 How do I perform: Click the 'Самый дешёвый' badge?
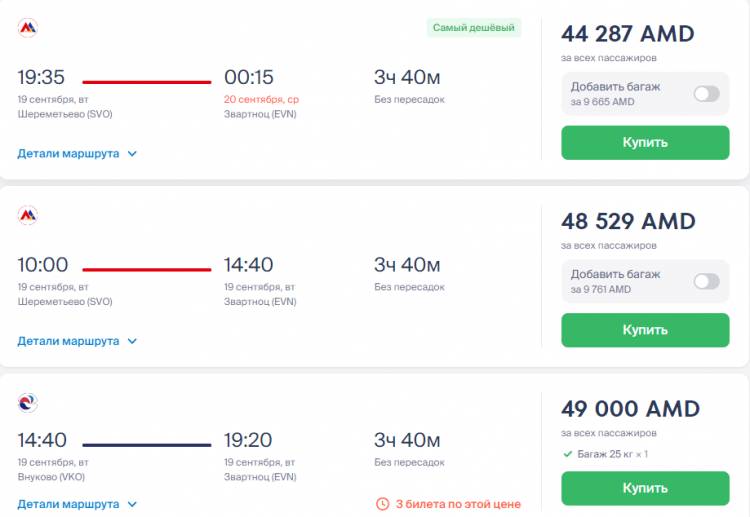coord(474,28)
